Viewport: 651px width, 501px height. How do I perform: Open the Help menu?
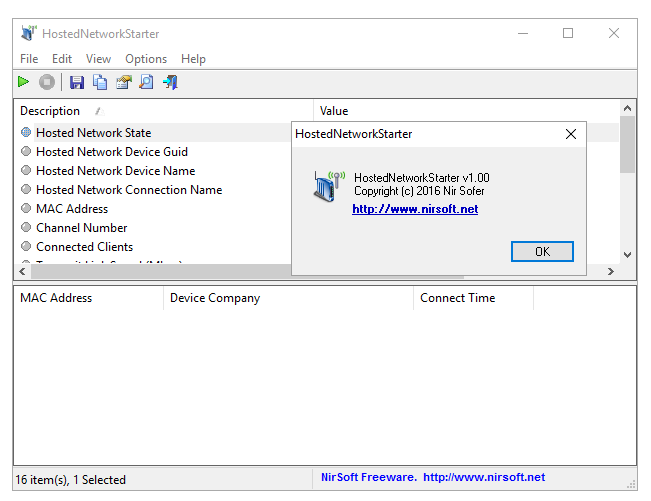tap(193, 59)
